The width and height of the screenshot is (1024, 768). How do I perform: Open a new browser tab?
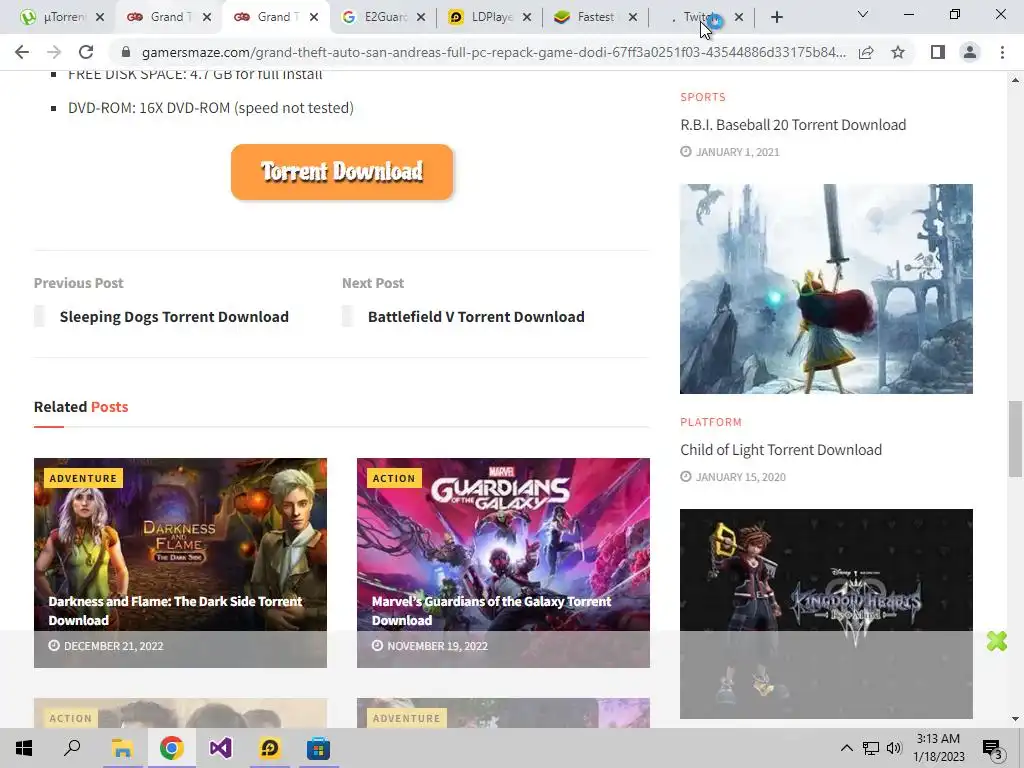click(776, 17)
